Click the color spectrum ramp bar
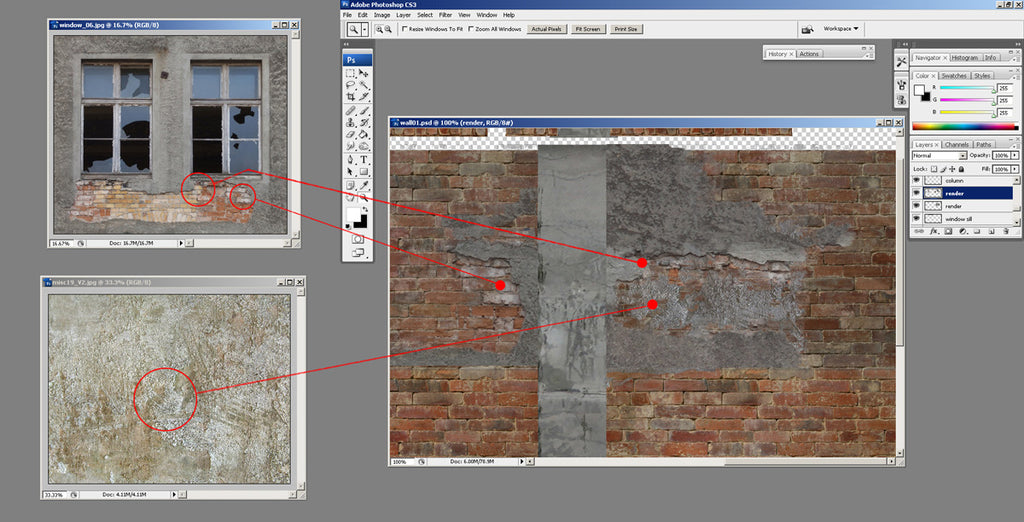The height and width of the screenshot is (522, 1024). click(x=964, y=127)
